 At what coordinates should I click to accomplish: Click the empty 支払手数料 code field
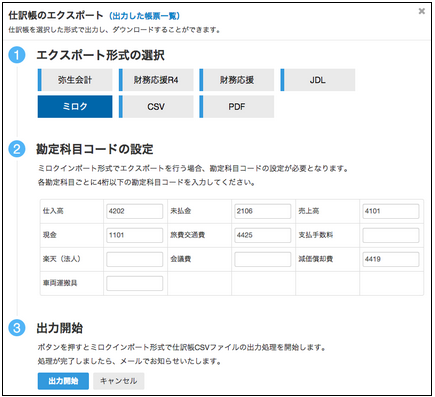(x=391, y=235)
